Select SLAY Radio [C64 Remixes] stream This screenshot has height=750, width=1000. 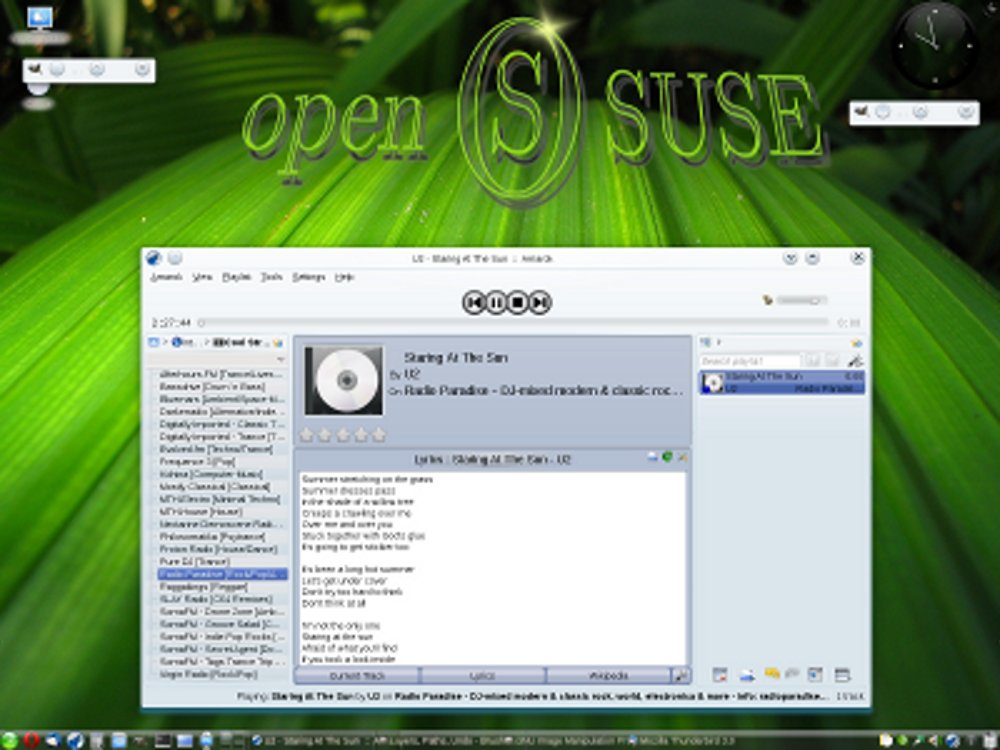pos(216,599)
